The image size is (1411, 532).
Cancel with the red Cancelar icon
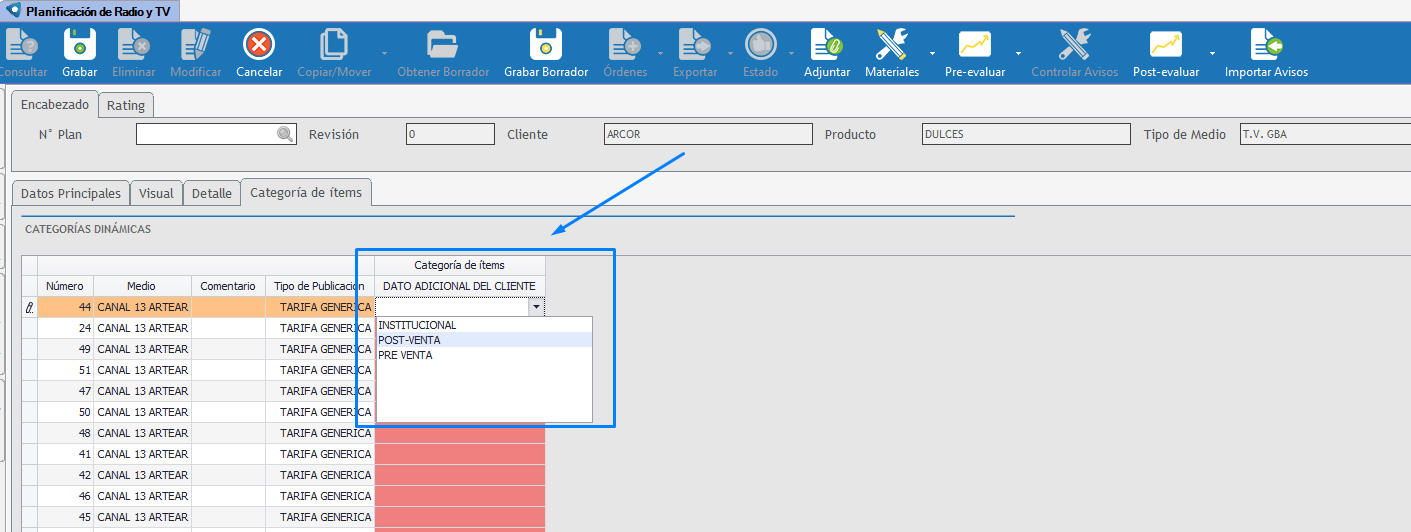click(x=259, y=46)
